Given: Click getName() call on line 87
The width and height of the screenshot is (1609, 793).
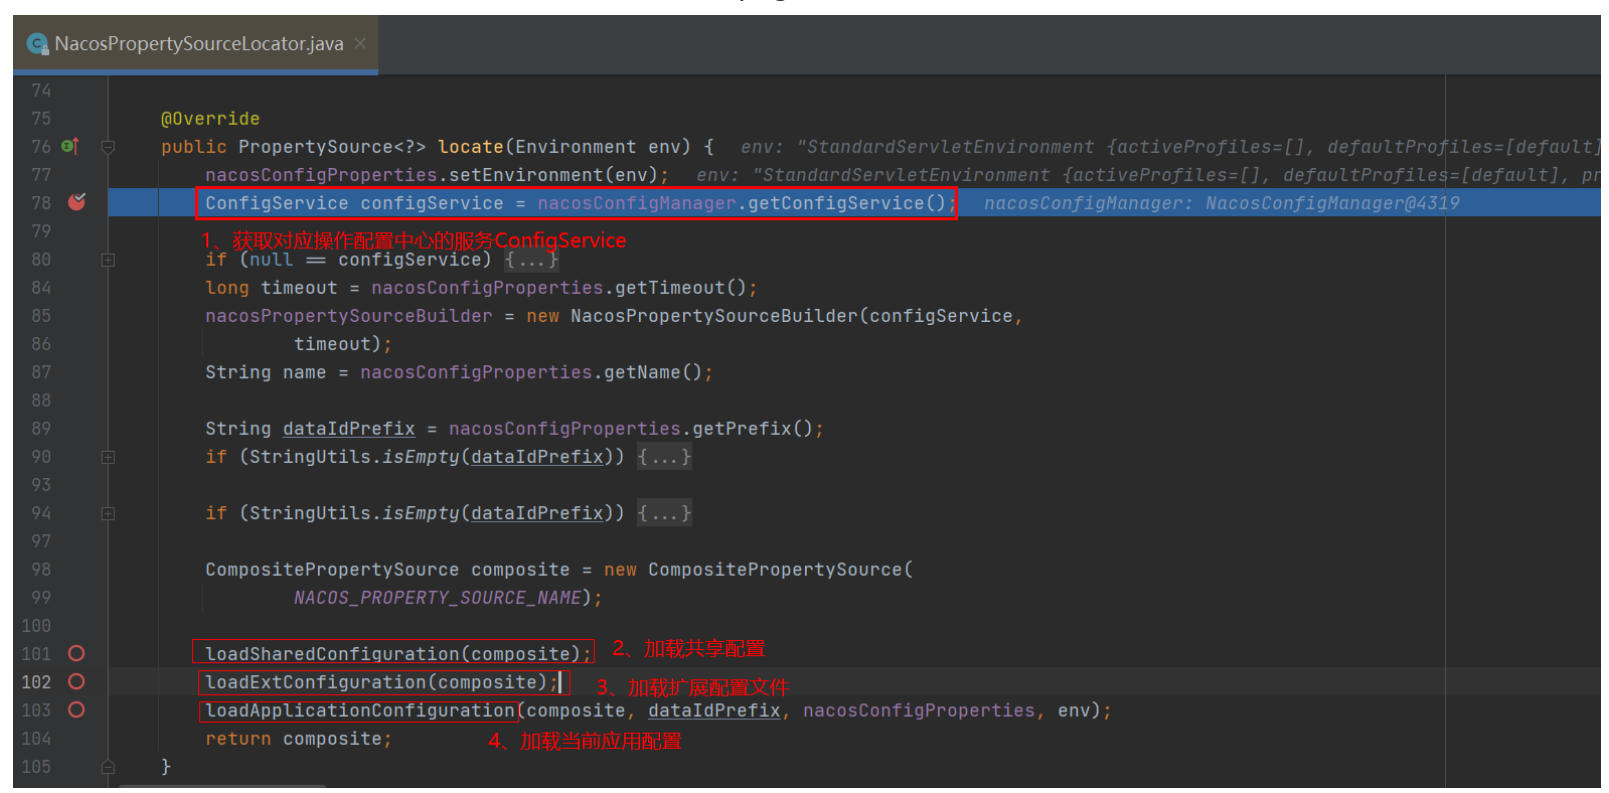Looking at the screenshot, I should (653, 372).
